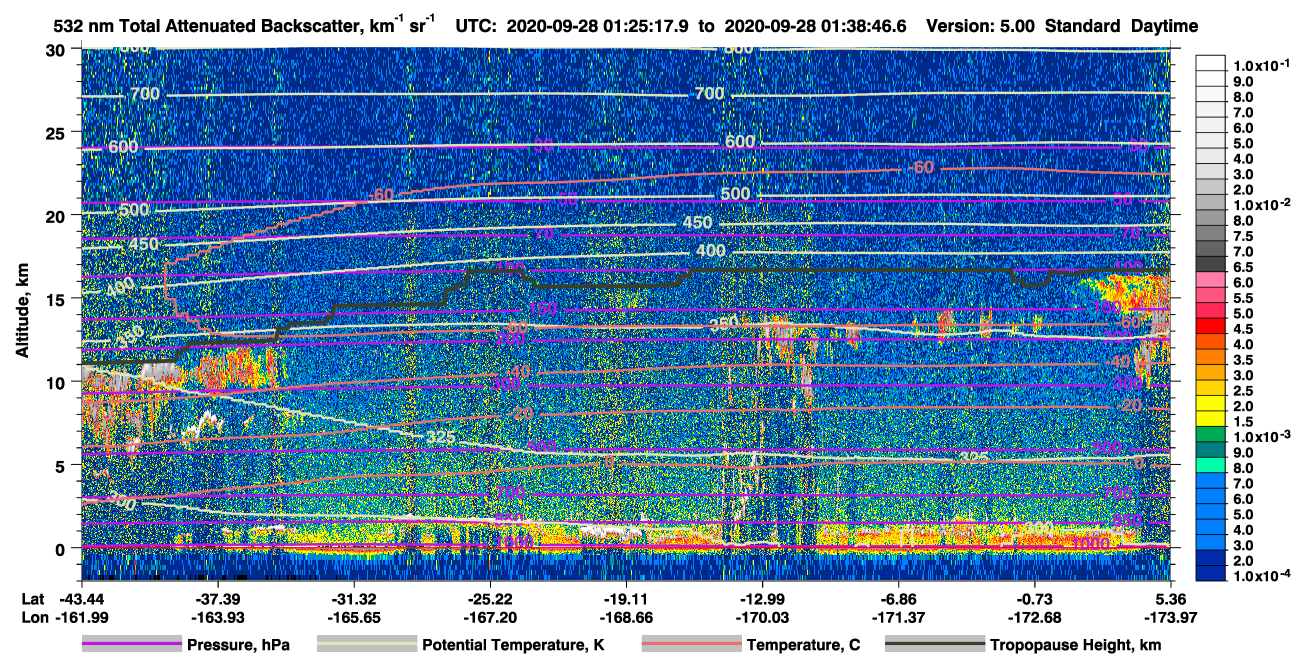1300x667 pixels.
Task: Click the 5.5 colorbar label
Action: (1245, 298)
